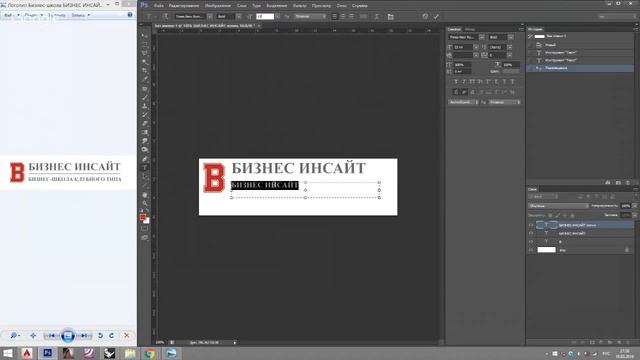Select the Gradient tool
The image size is (640, 360).
[x=144, y=132]
